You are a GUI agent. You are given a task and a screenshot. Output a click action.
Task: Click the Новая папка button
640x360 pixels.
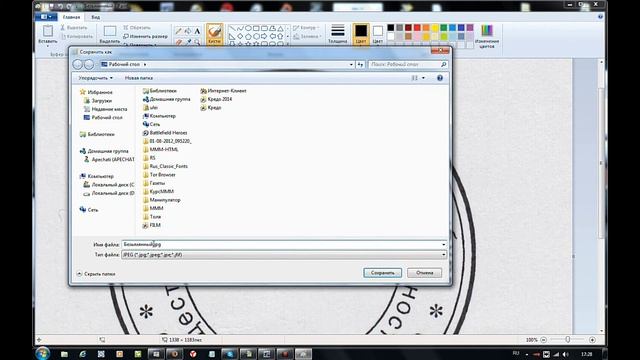tap(139, 78)
